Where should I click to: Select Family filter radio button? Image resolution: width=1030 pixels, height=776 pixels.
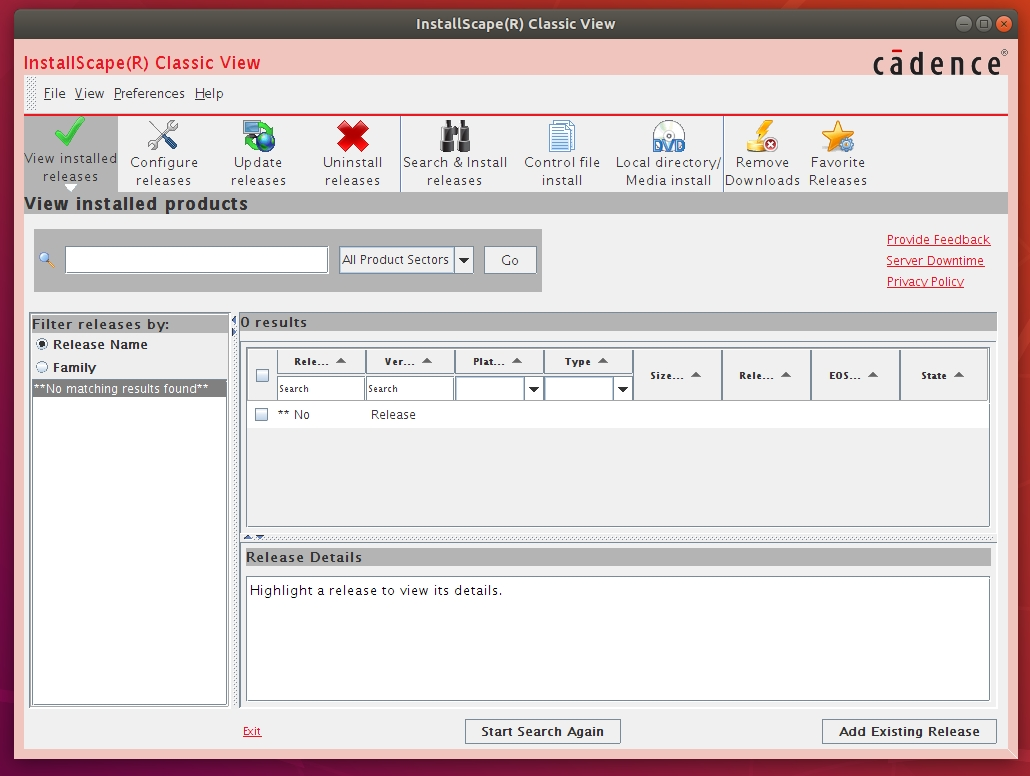click(x=42, y=367)
